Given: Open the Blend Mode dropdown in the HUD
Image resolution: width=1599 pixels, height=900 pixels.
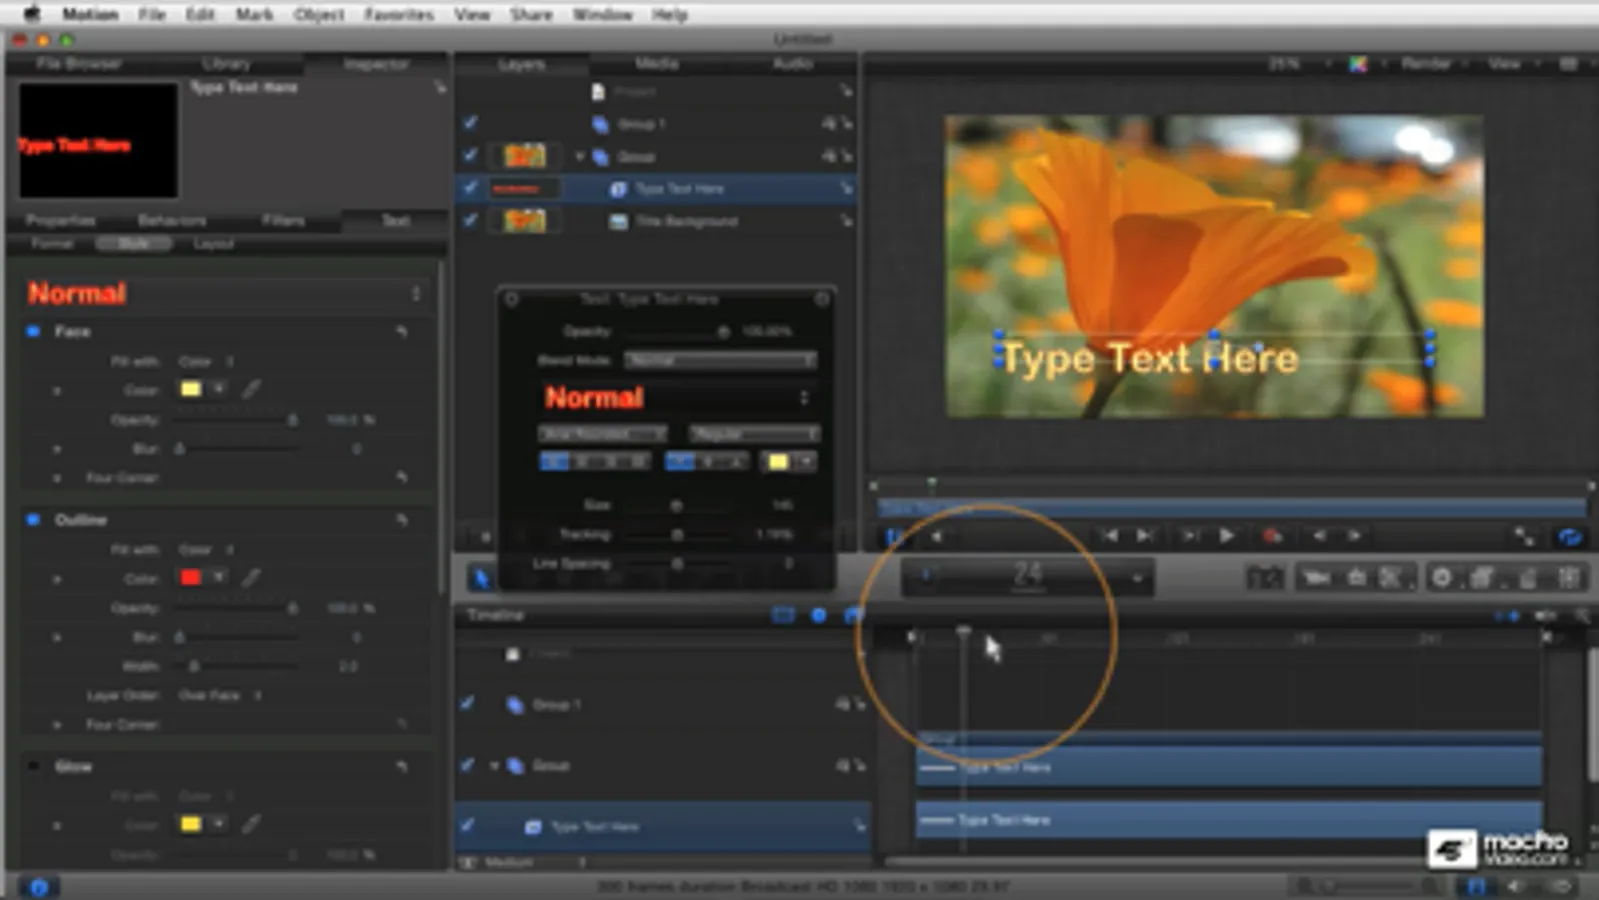Looking at the screenshot, I should [720, 360].
